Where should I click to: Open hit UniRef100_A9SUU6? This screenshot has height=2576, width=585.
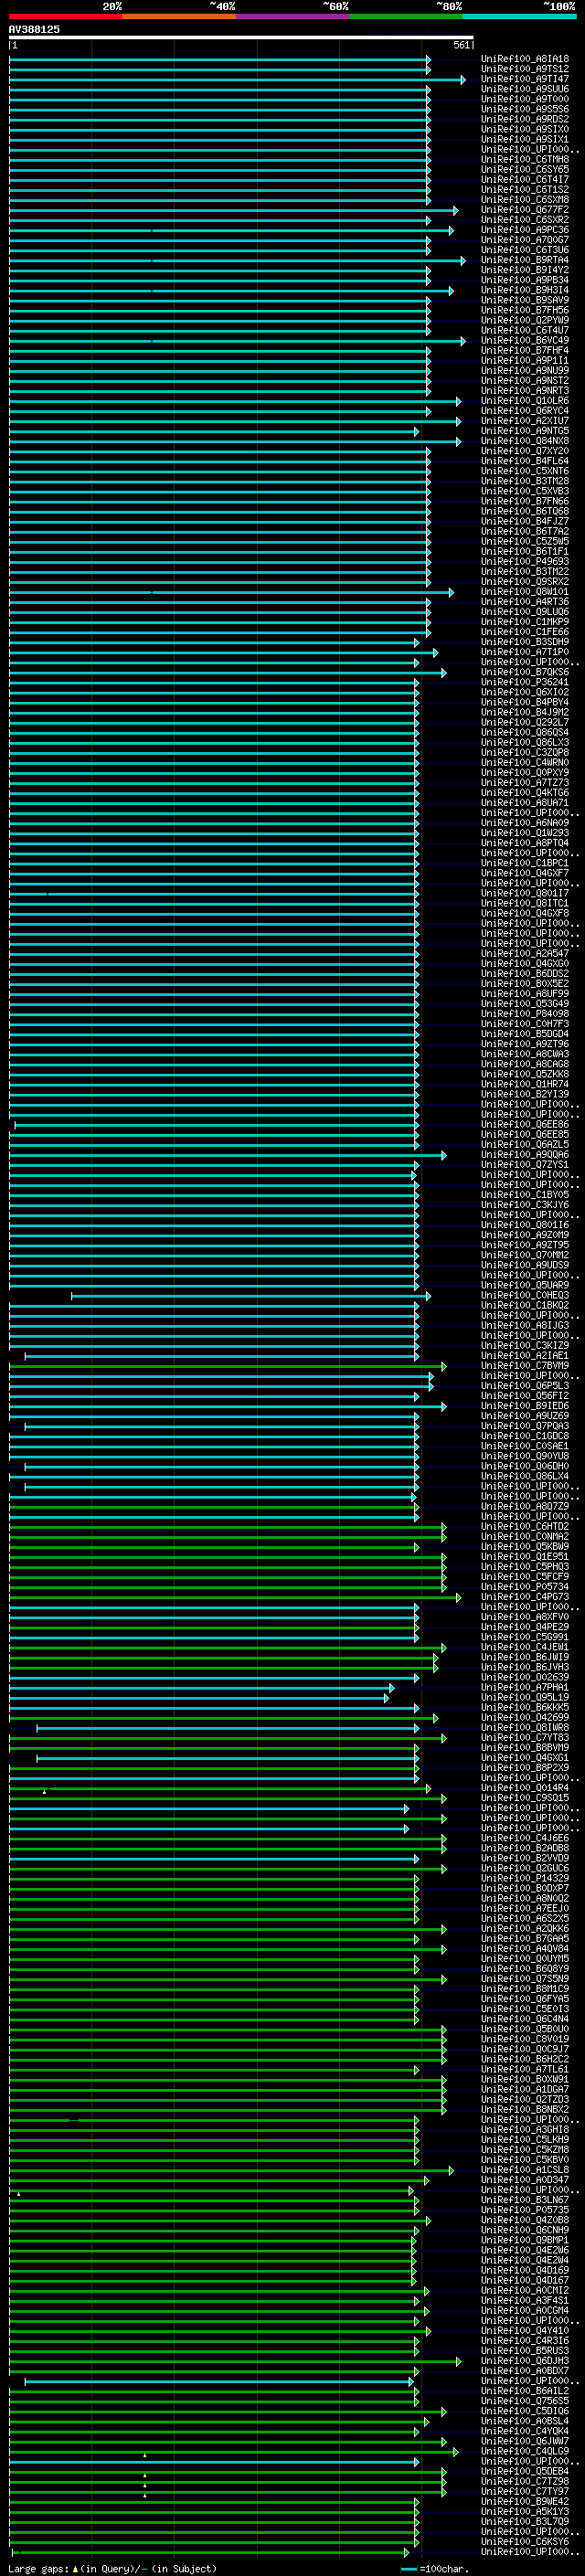pyautogui.click(x=525, y=89)
